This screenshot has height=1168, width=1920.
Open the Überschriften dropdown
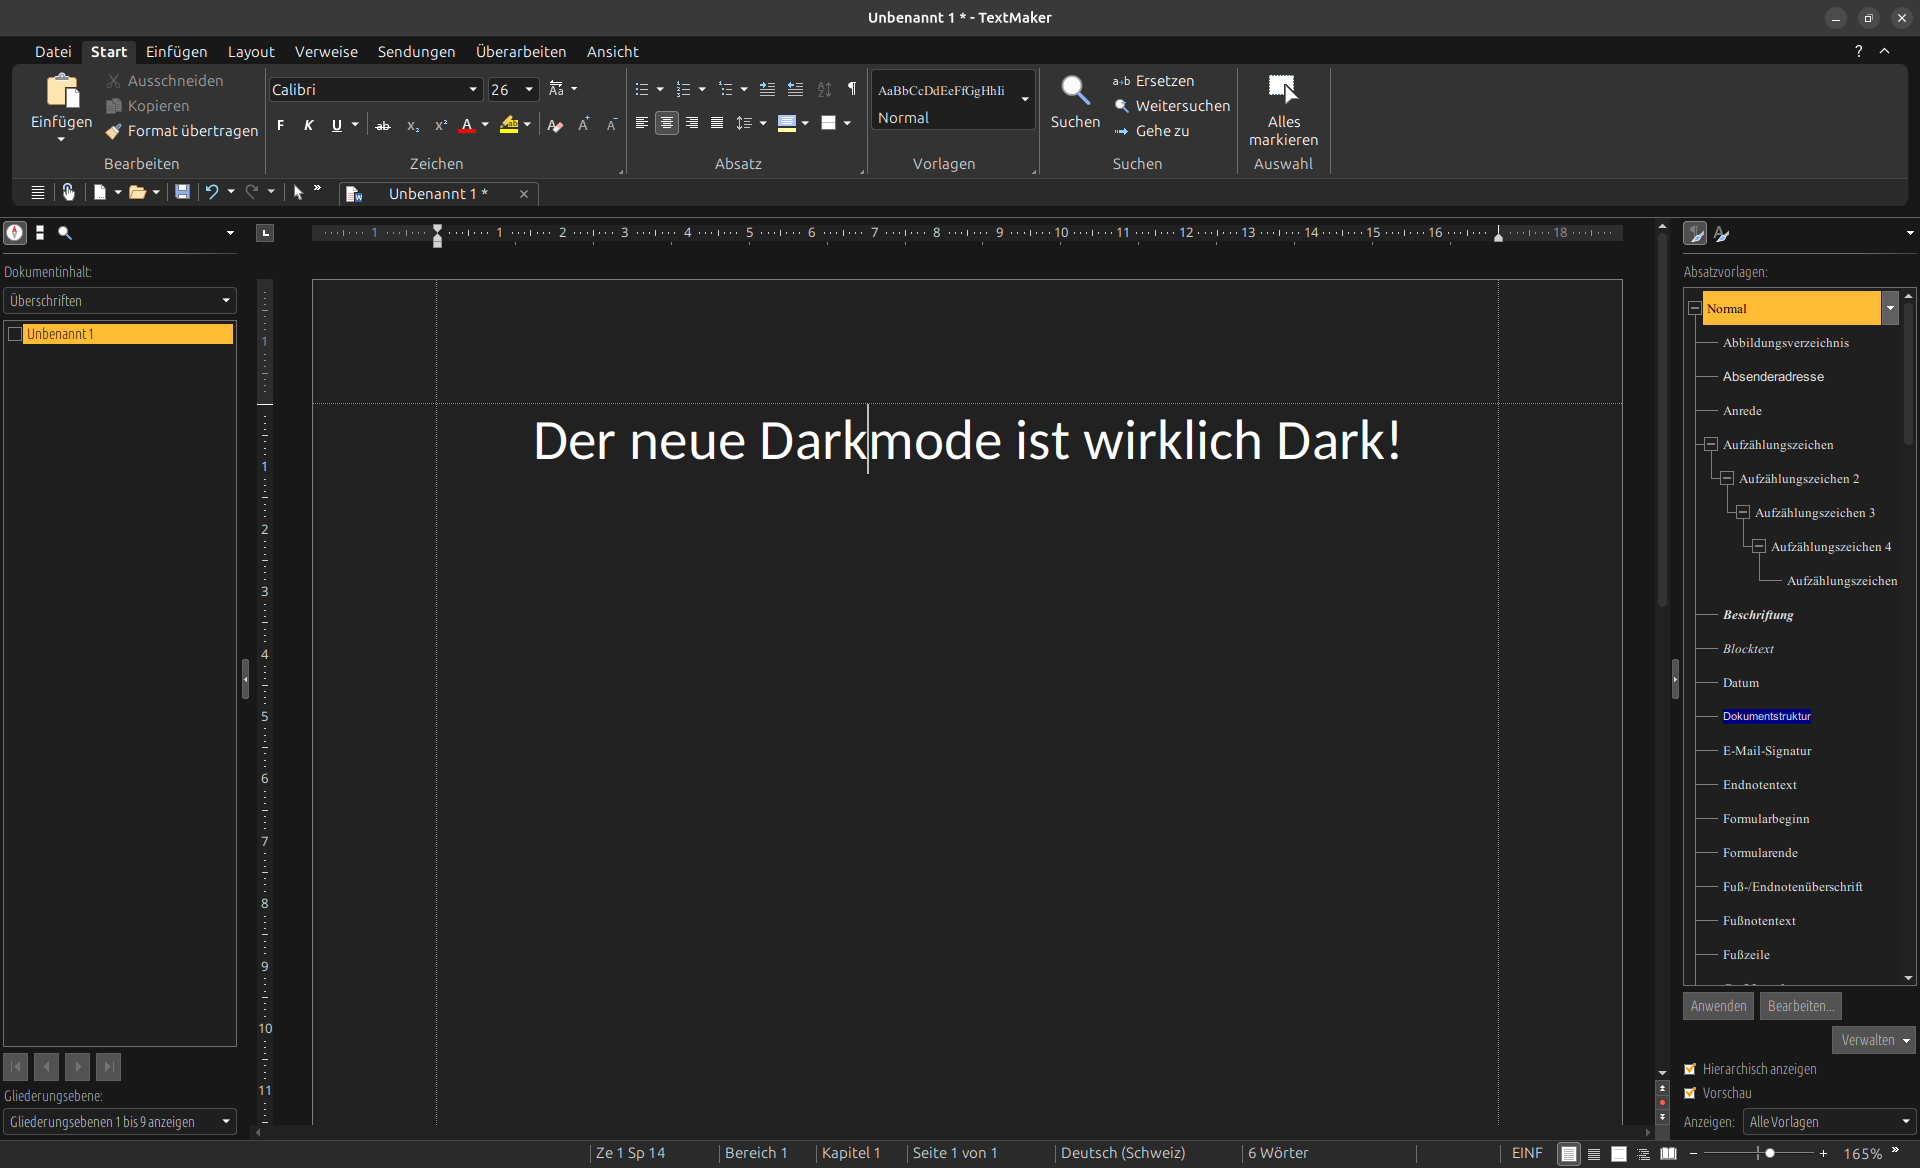(x=120, y=300)
